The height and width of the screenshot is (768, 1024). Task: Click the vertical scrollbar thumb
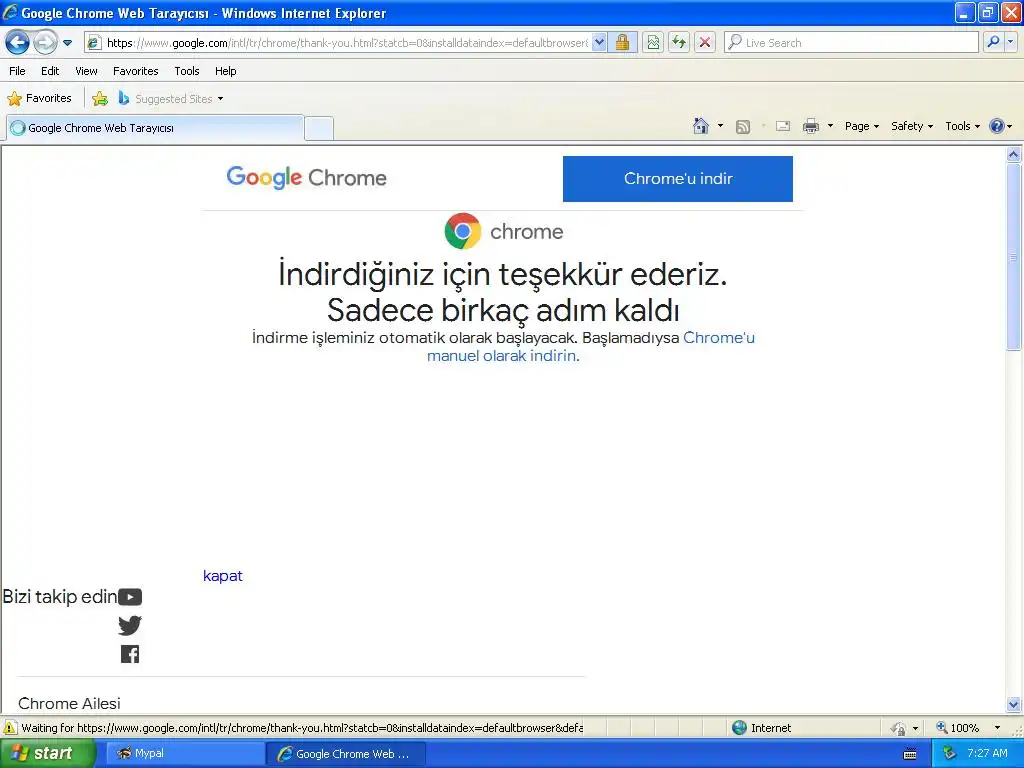1014,257
